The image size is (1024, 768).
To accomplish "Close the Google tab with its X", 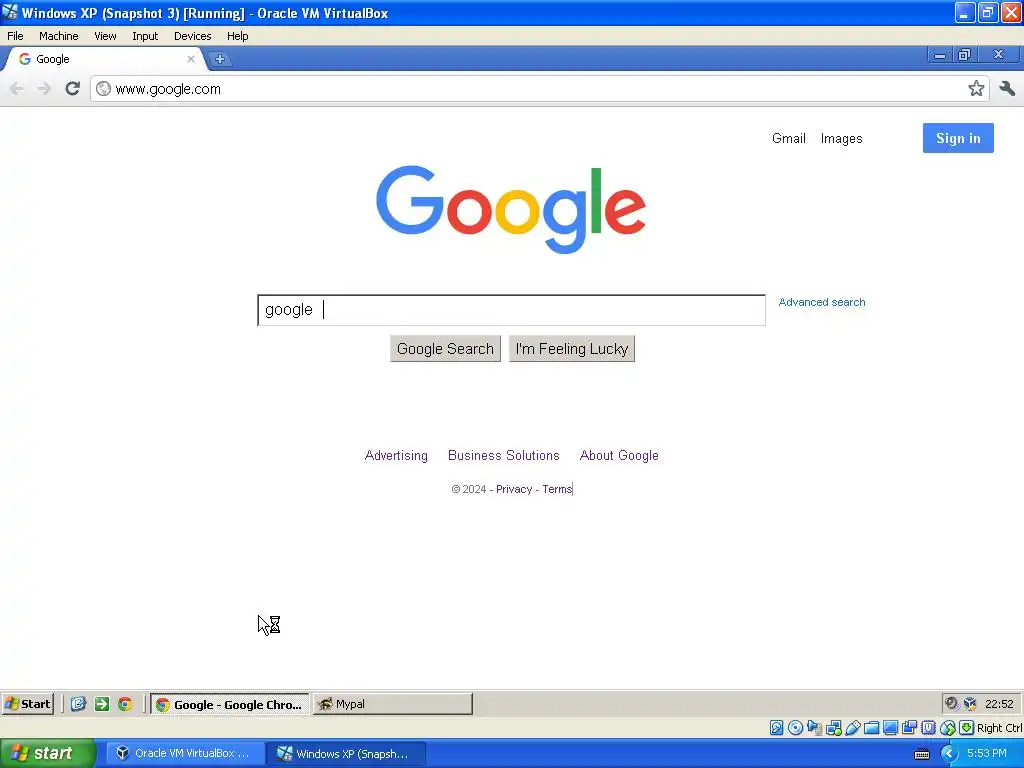I will point(191,59).
